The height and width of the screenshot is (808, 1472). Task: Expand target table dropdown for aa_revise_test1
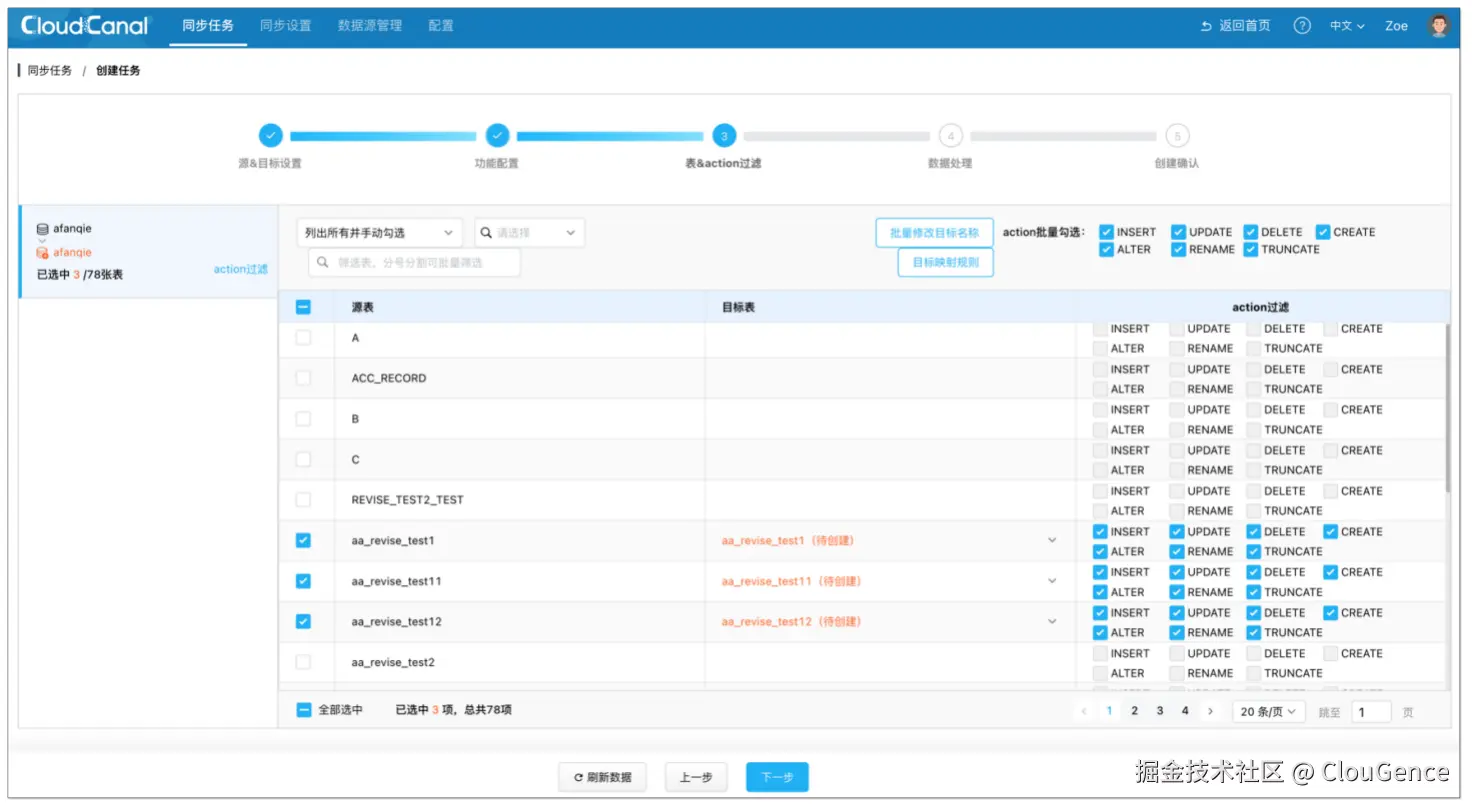pyautogui.click(x=1052, y=540)
